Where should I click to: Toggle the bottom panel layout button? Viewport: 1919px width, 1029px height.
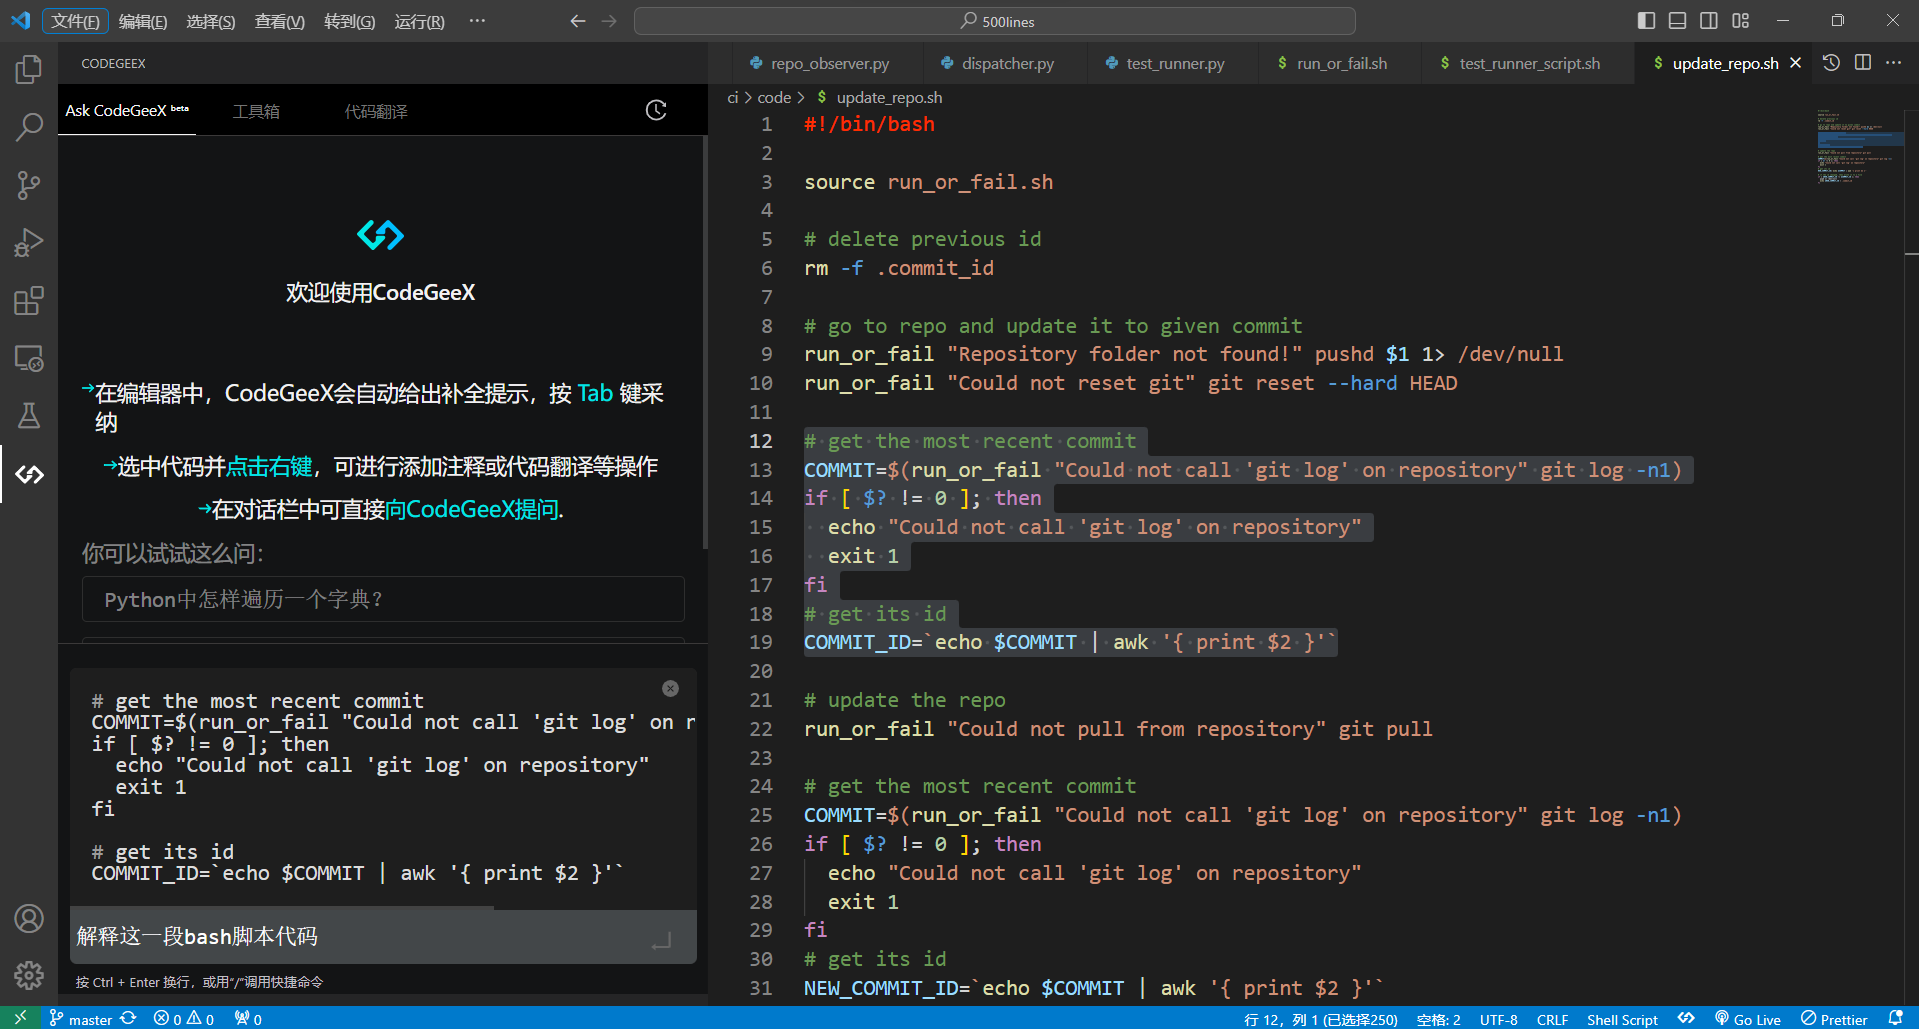coord(1678,21)
